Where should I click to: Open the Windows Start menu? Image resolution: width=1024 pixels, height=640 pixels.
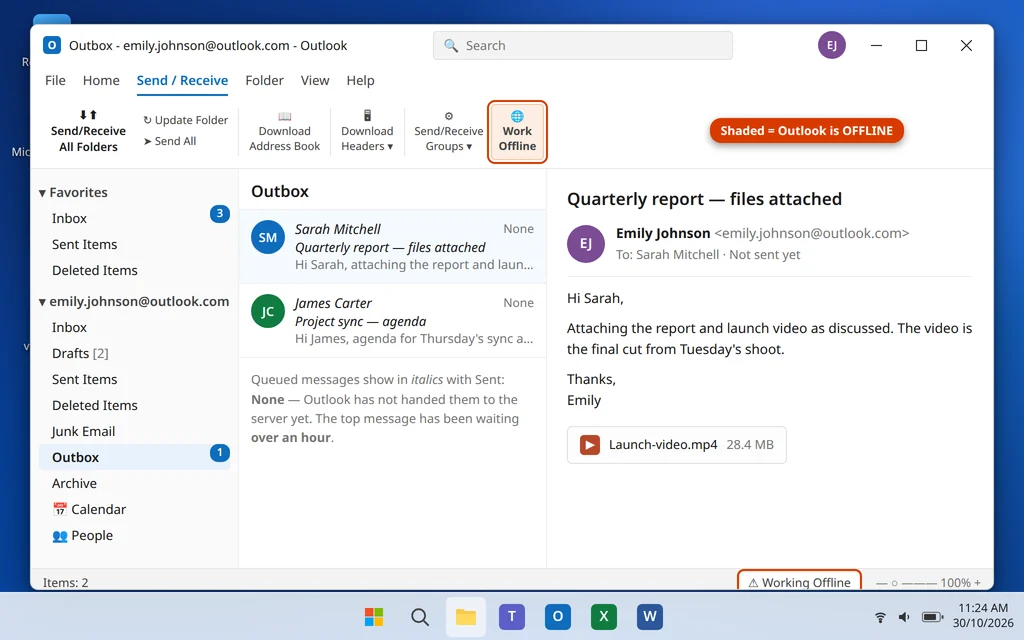(374, 616)
